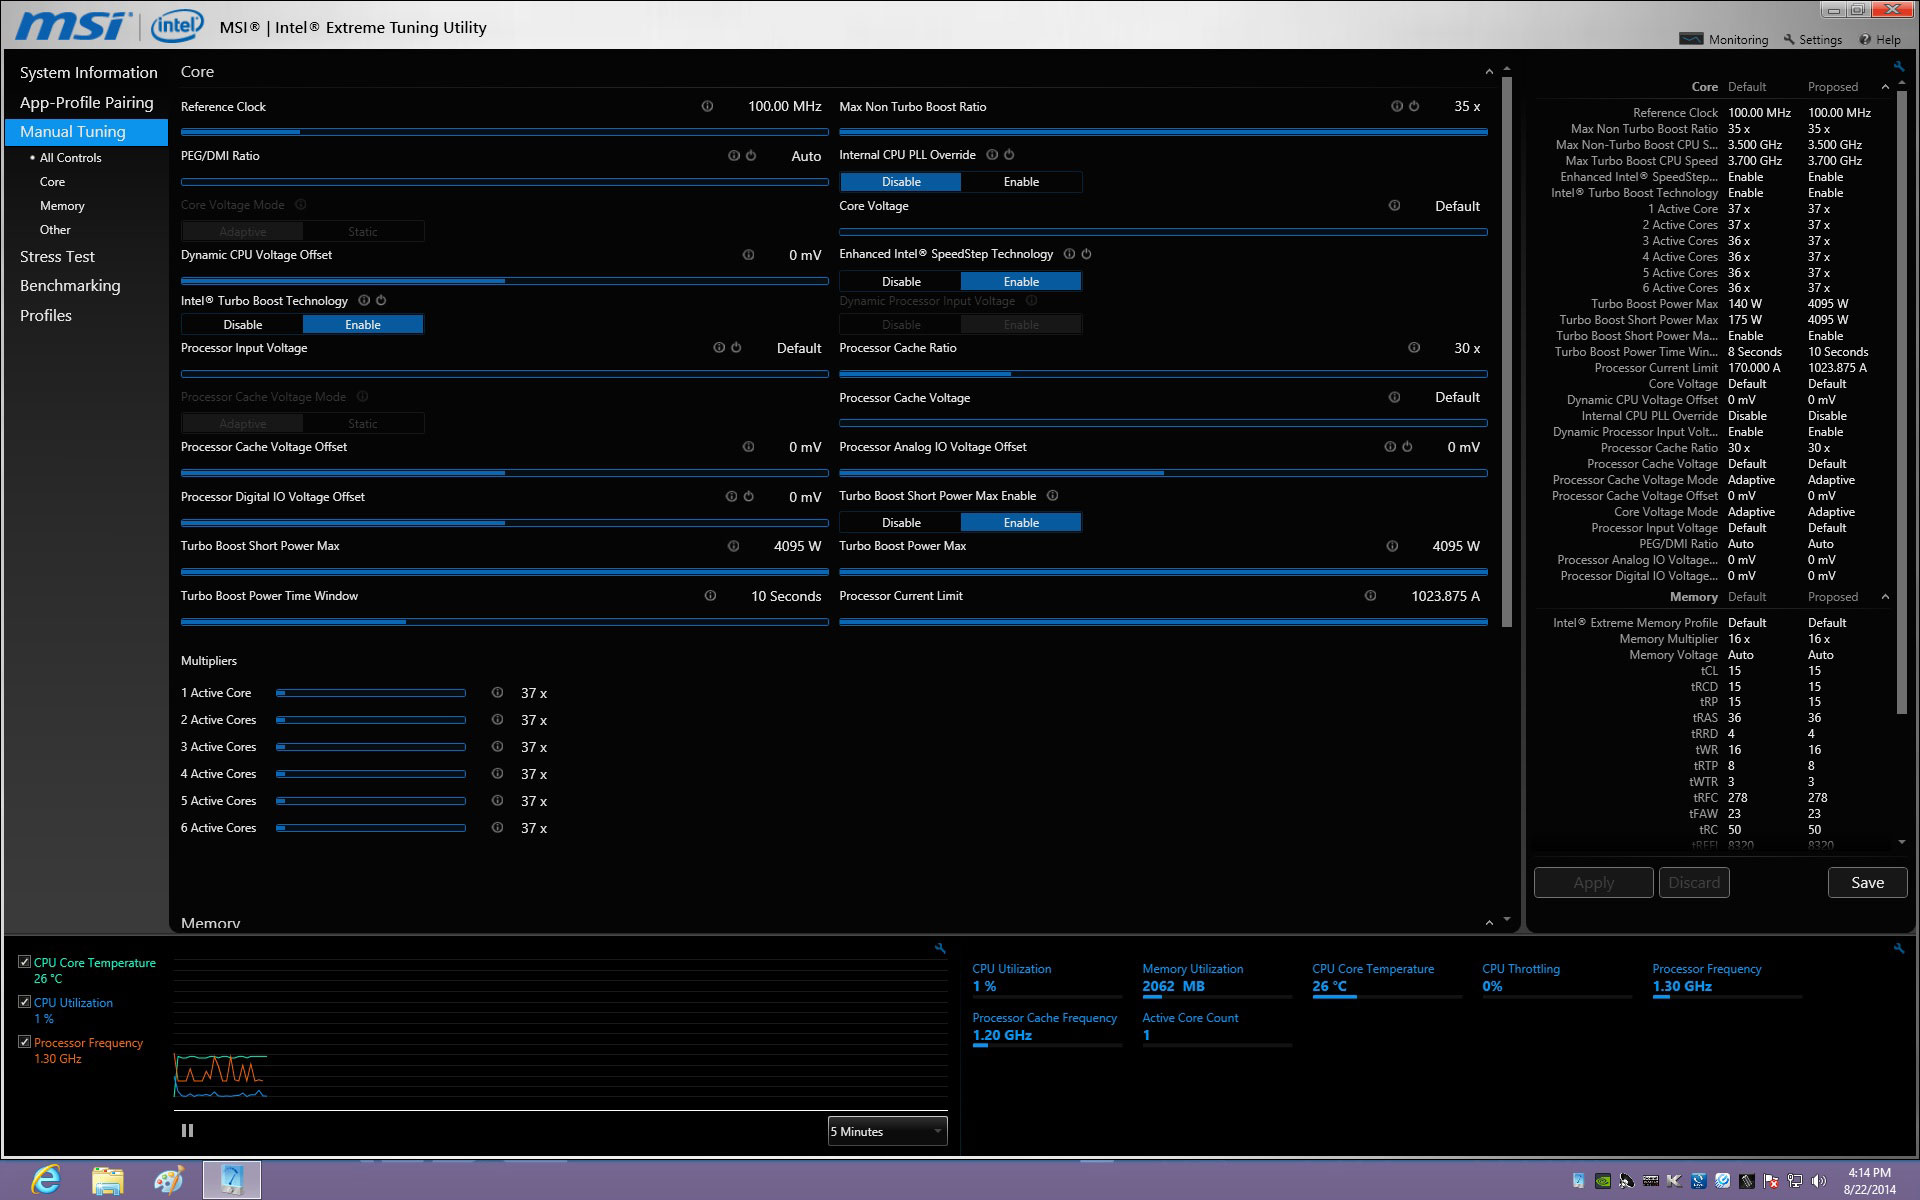Click the main tuning panel vertical scrollbar
Screen dimensions: 1920x1200
(x=1507, y=350)
